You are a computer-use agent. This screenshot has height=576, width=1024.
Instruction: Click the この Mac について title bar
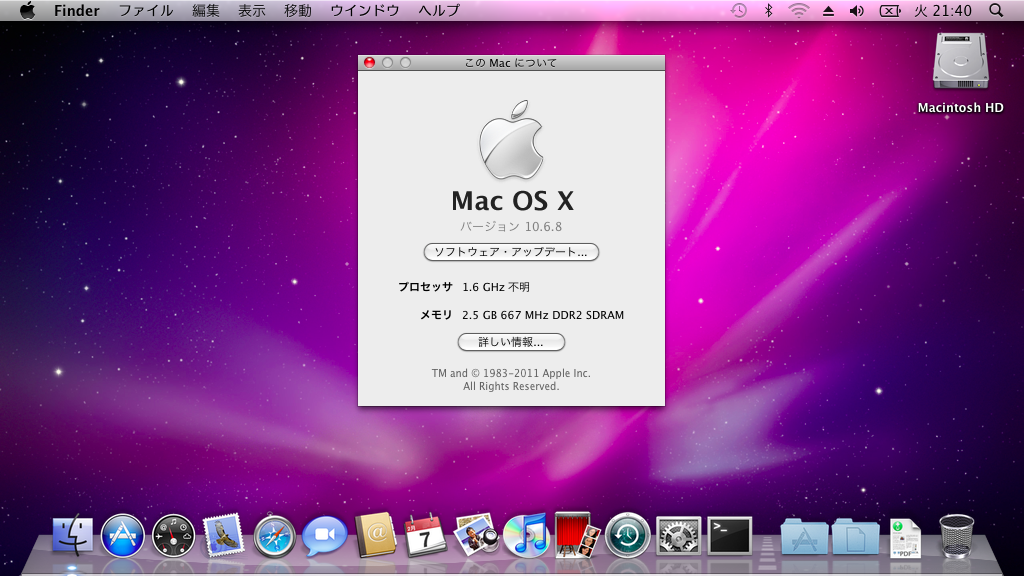click(x=511, y=63)
